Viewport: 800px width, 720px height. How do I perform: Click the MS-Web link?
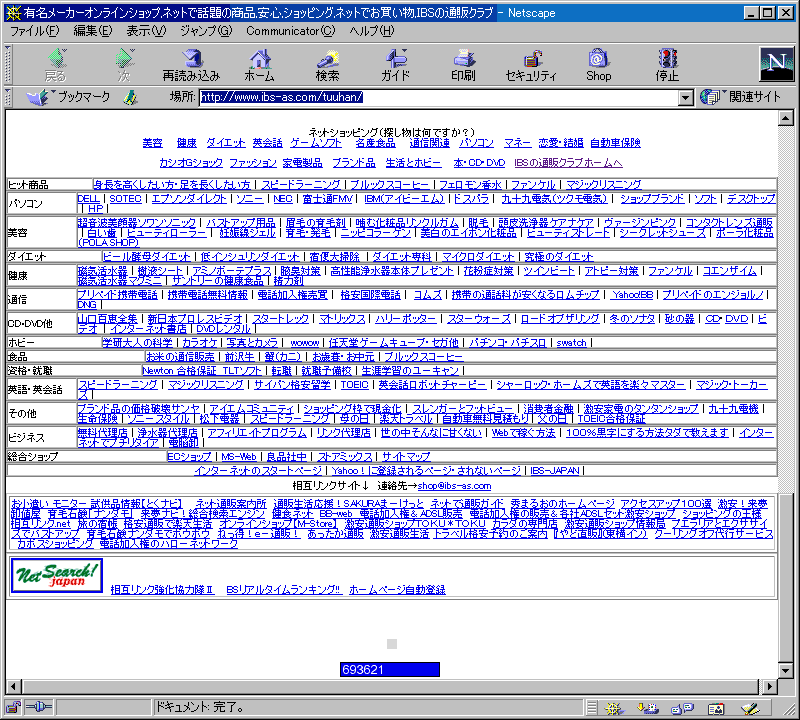tap(239, 457)
